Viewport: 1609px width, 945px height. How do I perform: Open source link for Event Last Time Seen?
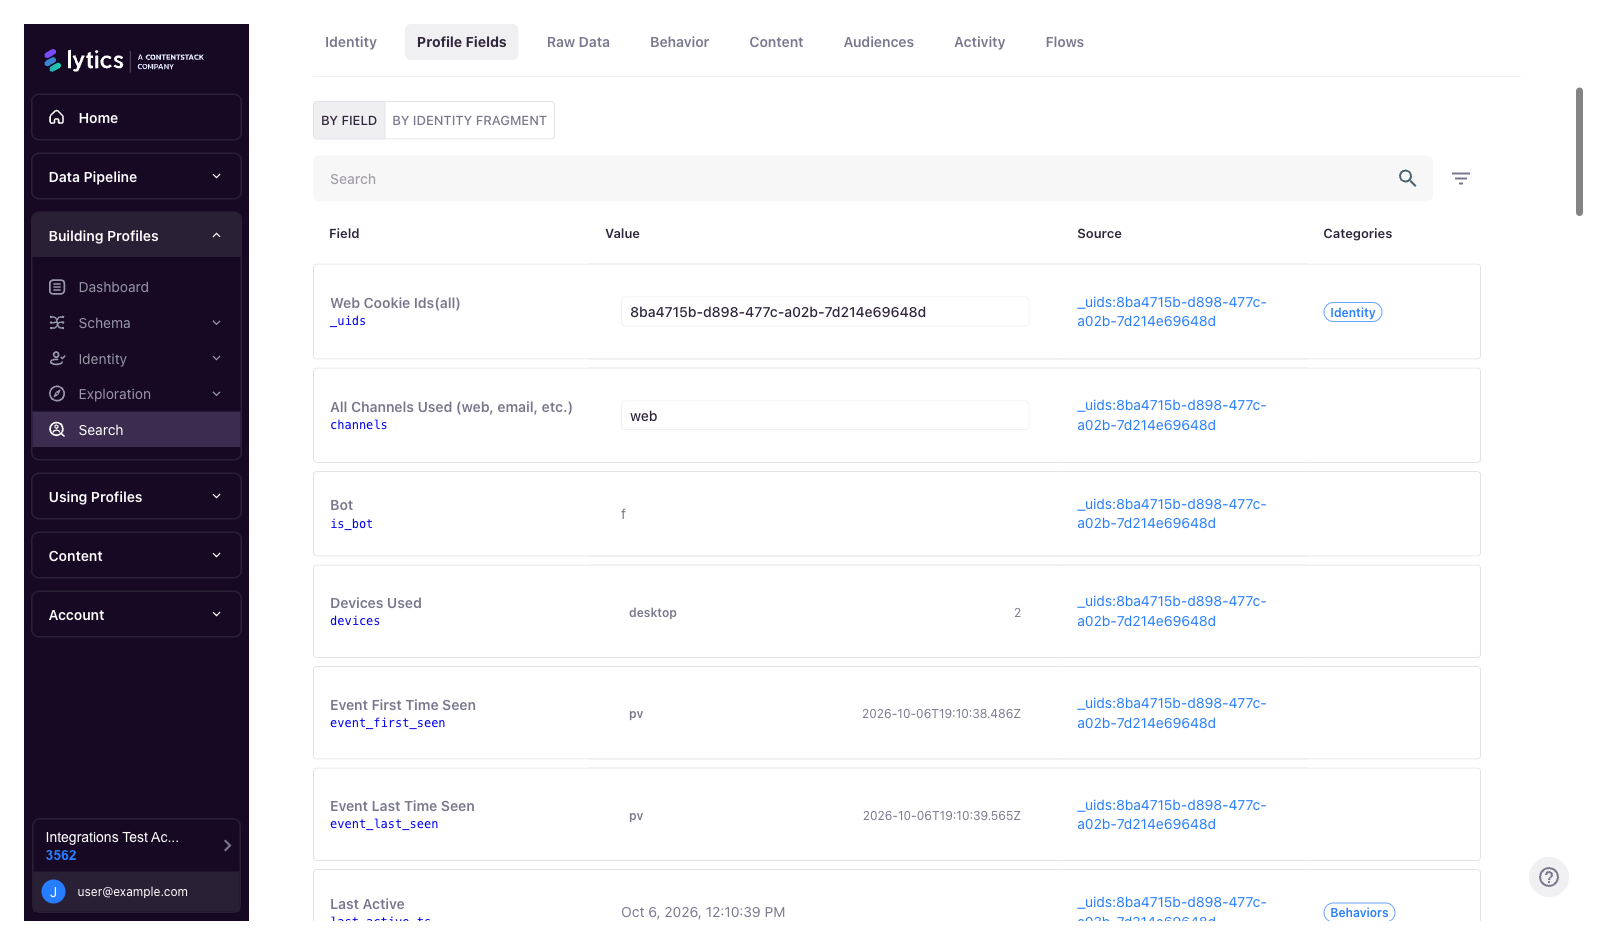pyautogui.click(x=1171, y=815)
